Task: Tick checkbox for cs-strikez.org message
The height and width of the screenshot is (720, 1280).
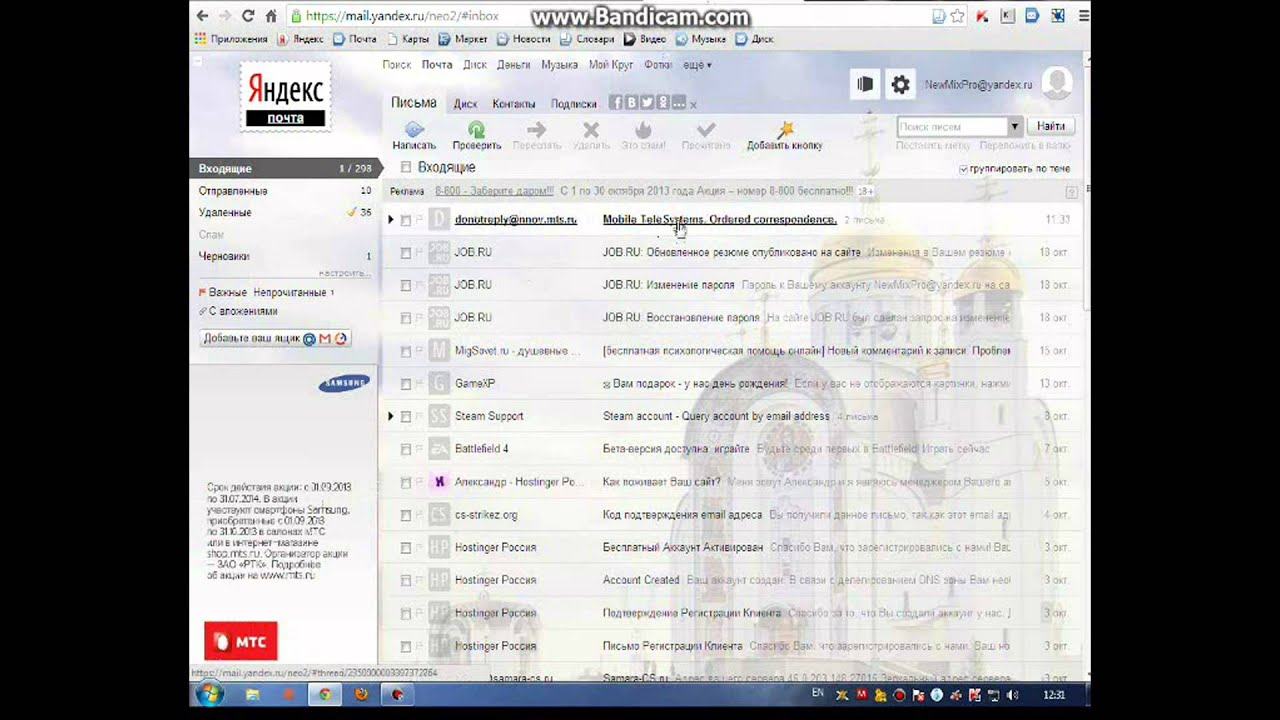Action: pos(406,515)
